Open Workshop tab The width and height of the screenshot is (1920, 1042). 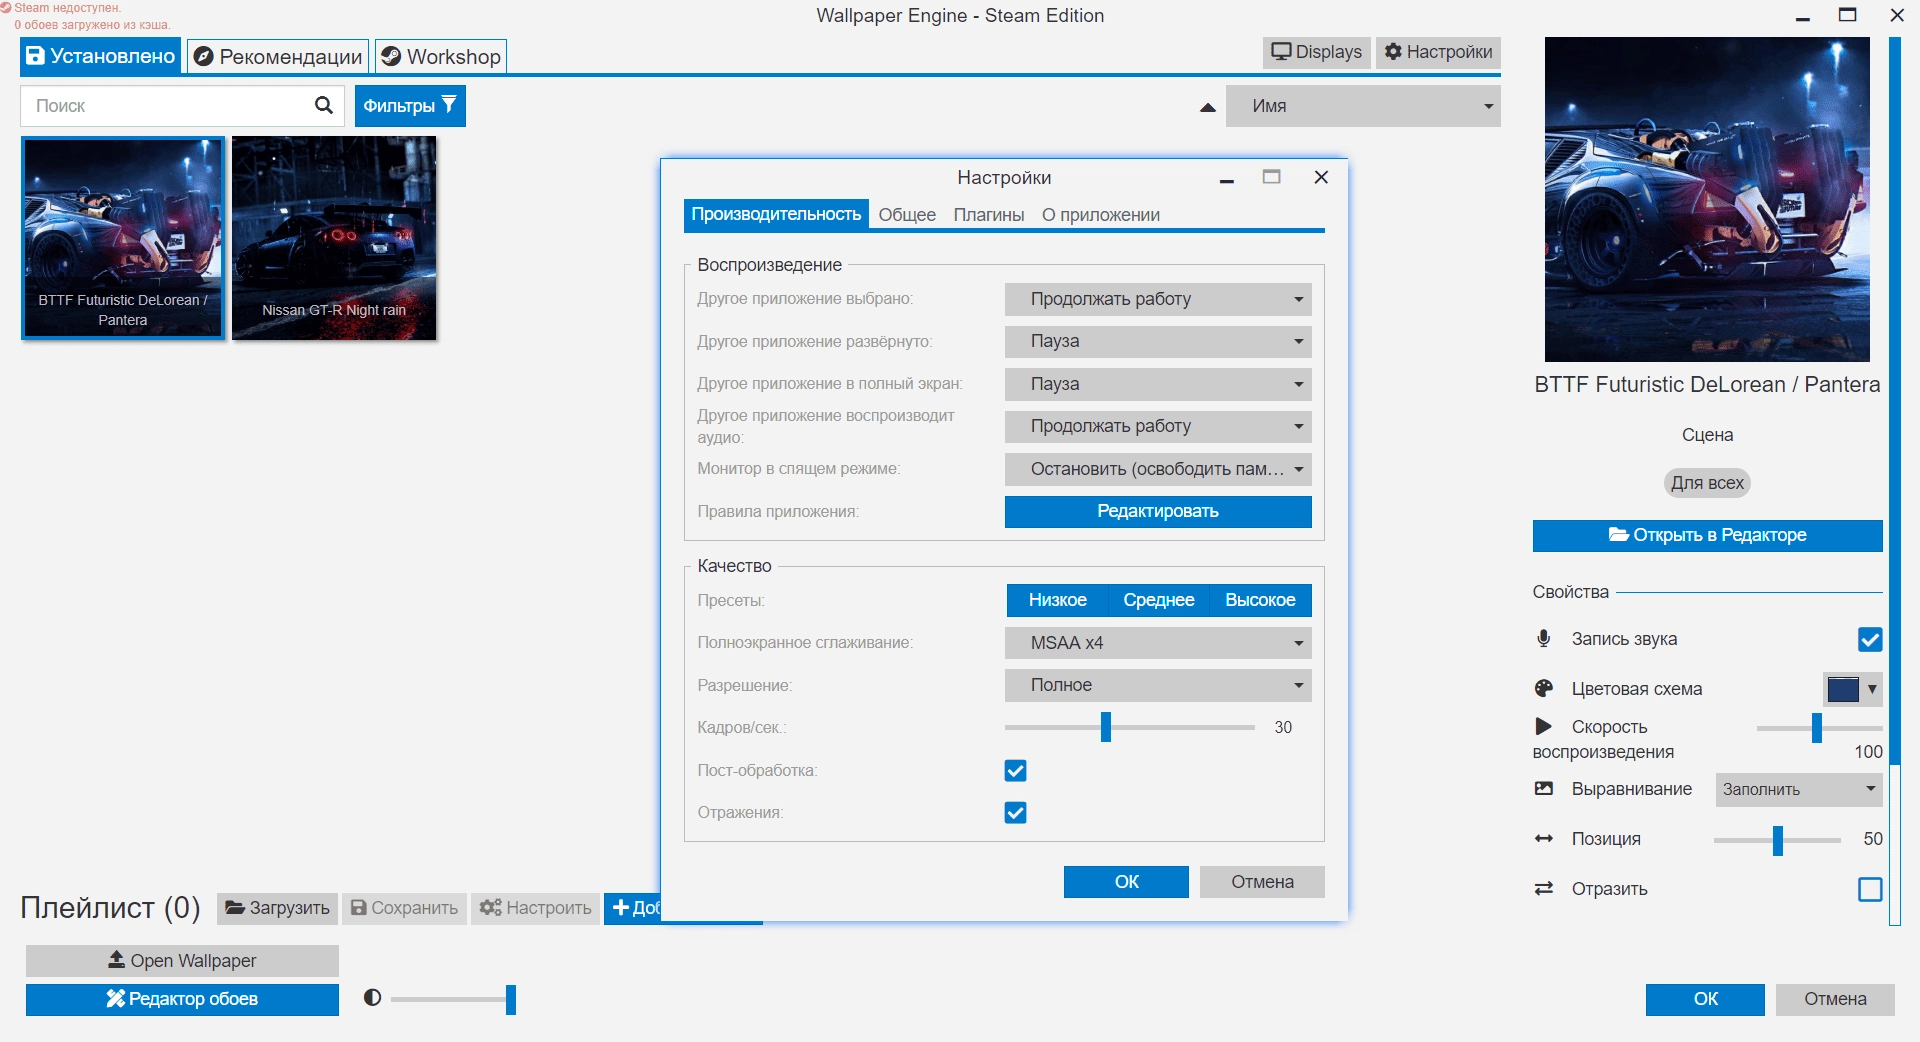441,56
